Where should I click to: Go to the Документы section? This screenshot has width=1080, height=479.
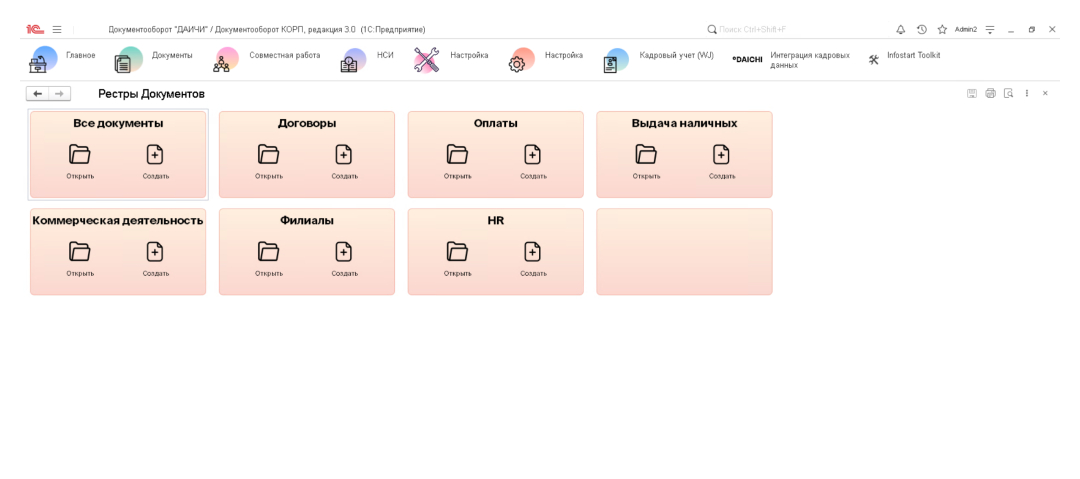pos(154,59)
